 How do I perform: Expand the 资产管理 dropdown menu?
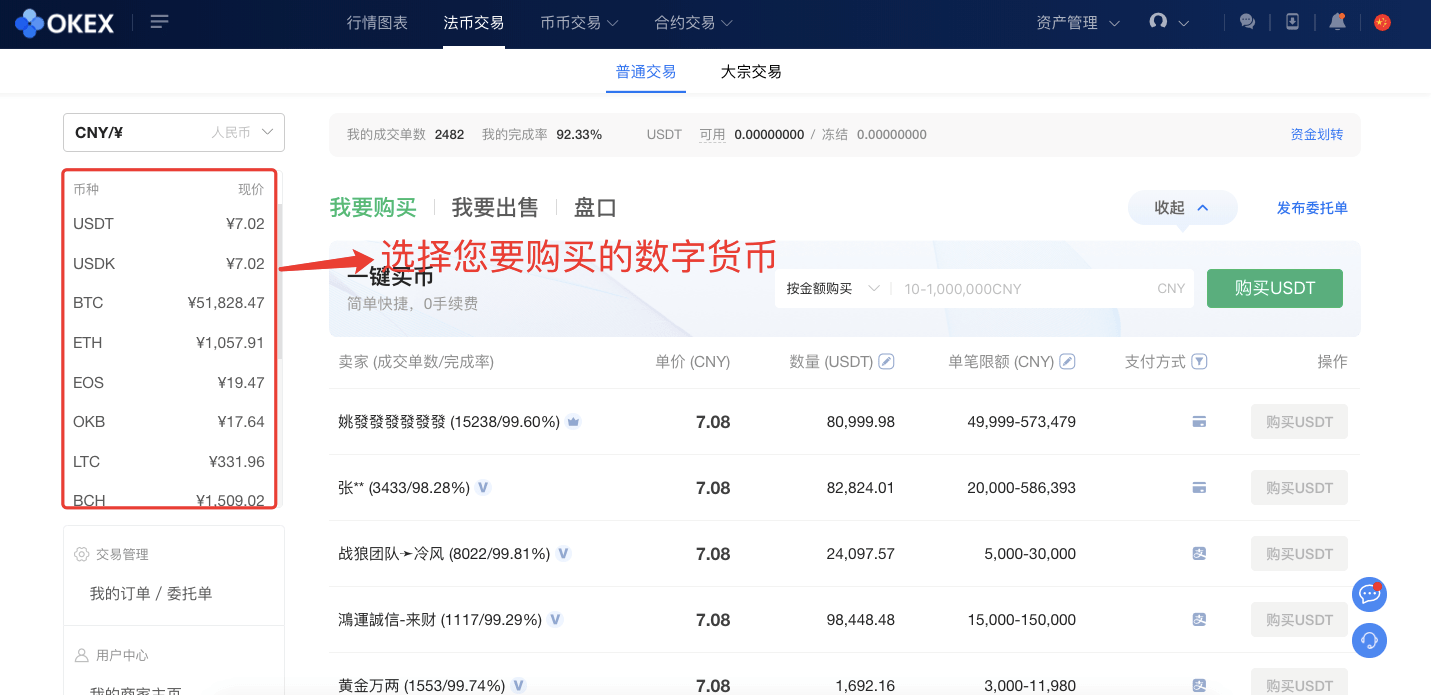(1078, 22)
